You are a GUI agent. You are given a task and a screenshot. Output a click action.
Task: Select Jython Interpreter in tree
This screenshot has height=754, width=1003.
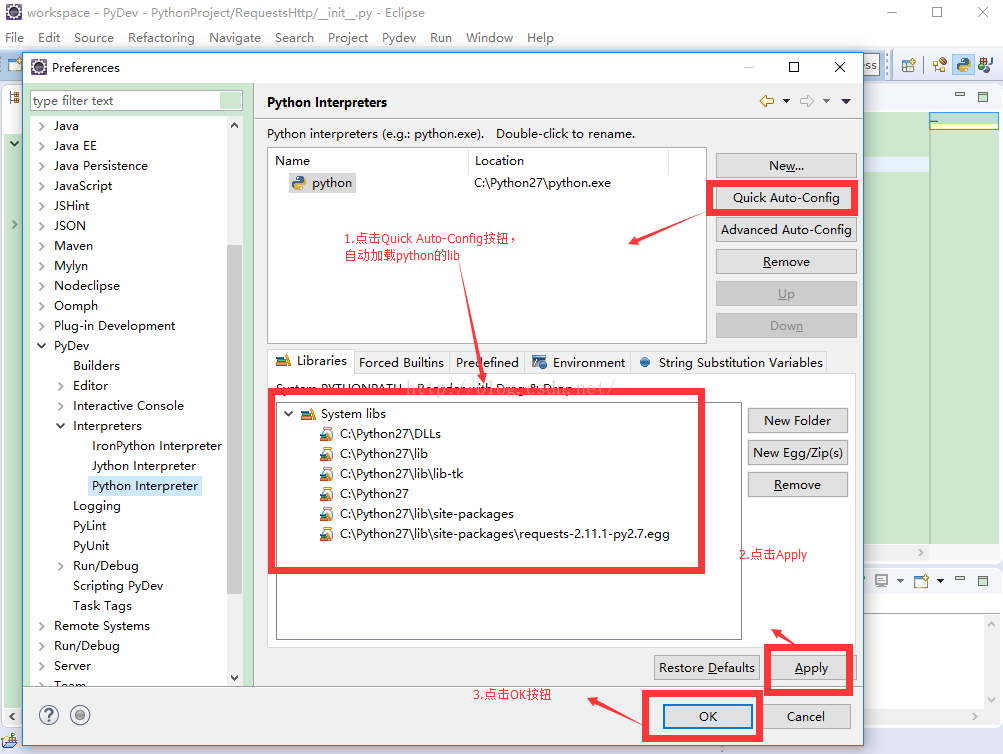point(144,466)
